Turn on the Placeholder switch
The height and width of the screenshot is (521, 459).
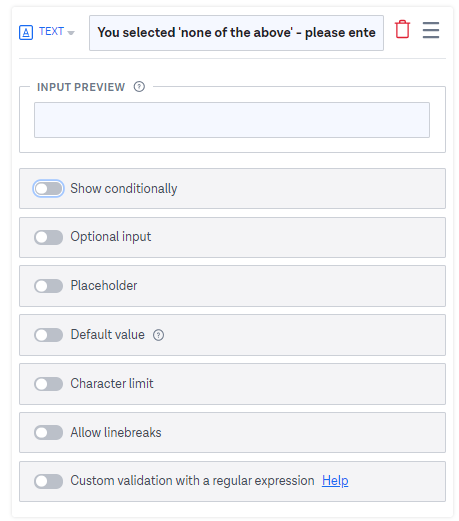(48, 286)
